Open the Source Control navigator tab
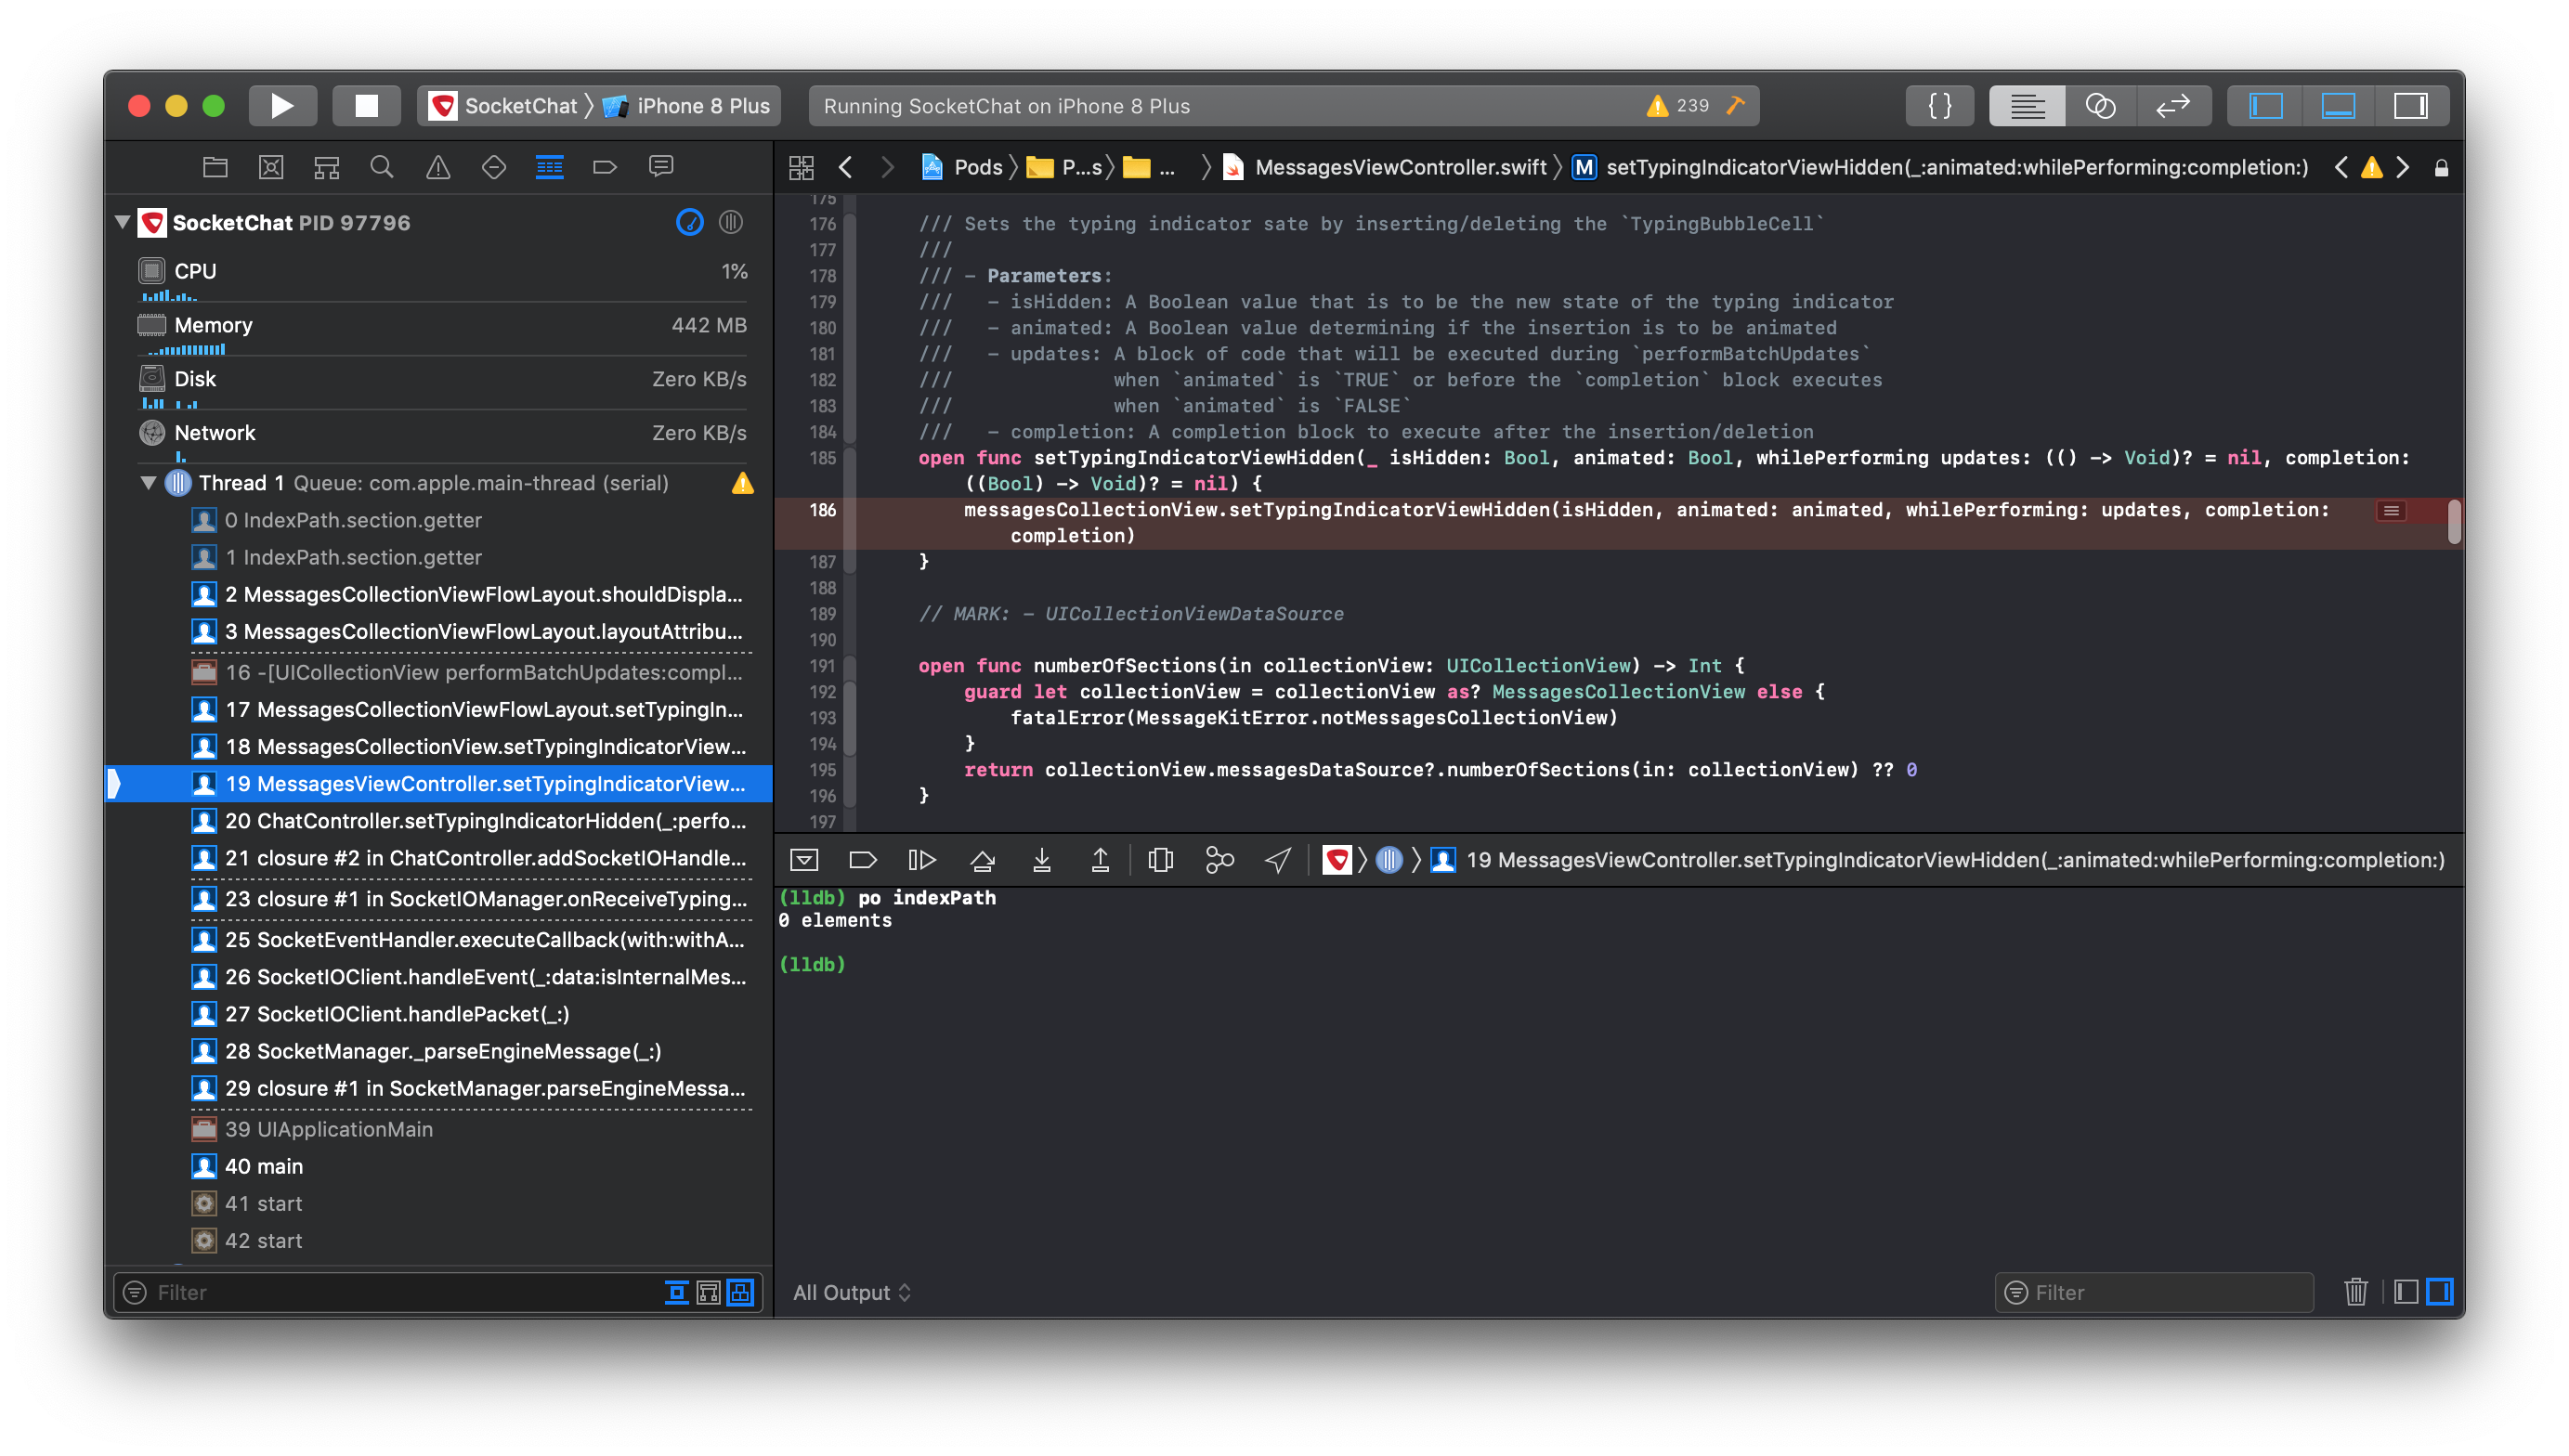2569x1456 pixels. click(x=271, y=167)
